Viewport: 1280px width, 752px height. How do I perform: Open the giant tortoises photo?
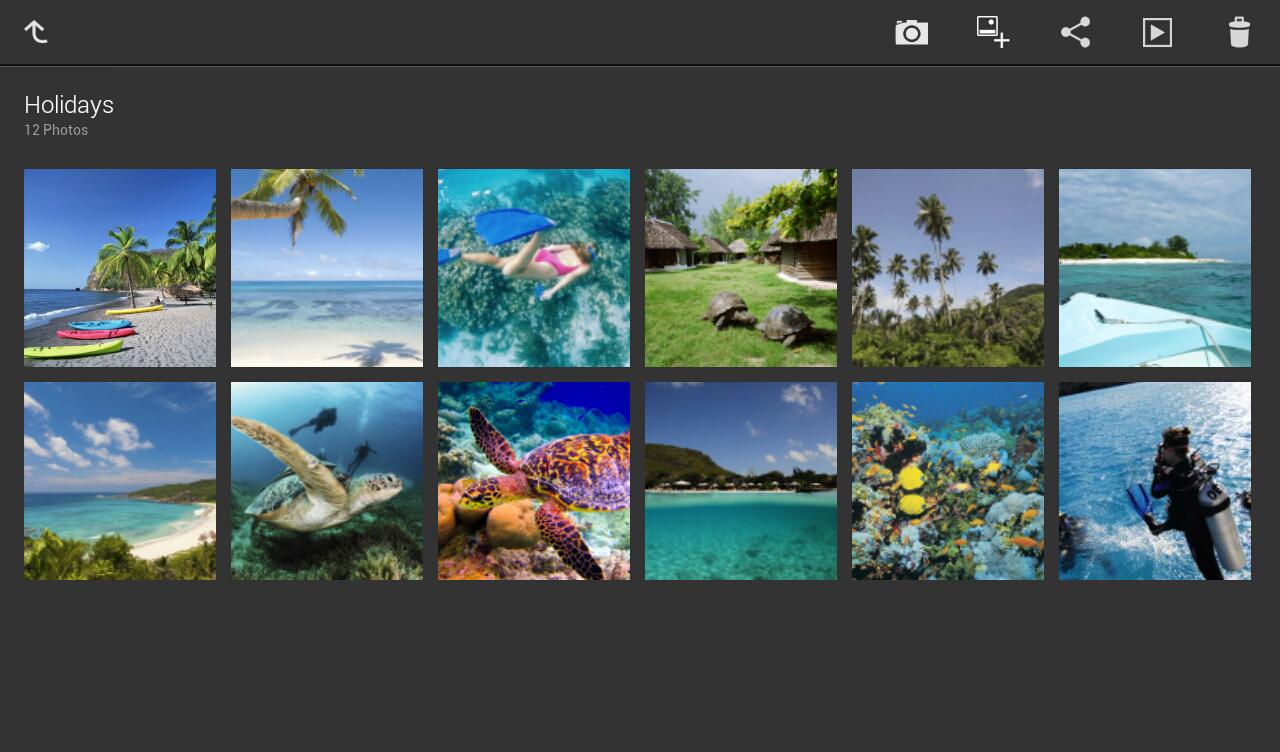pyautogui.click(x=741, y=268)
